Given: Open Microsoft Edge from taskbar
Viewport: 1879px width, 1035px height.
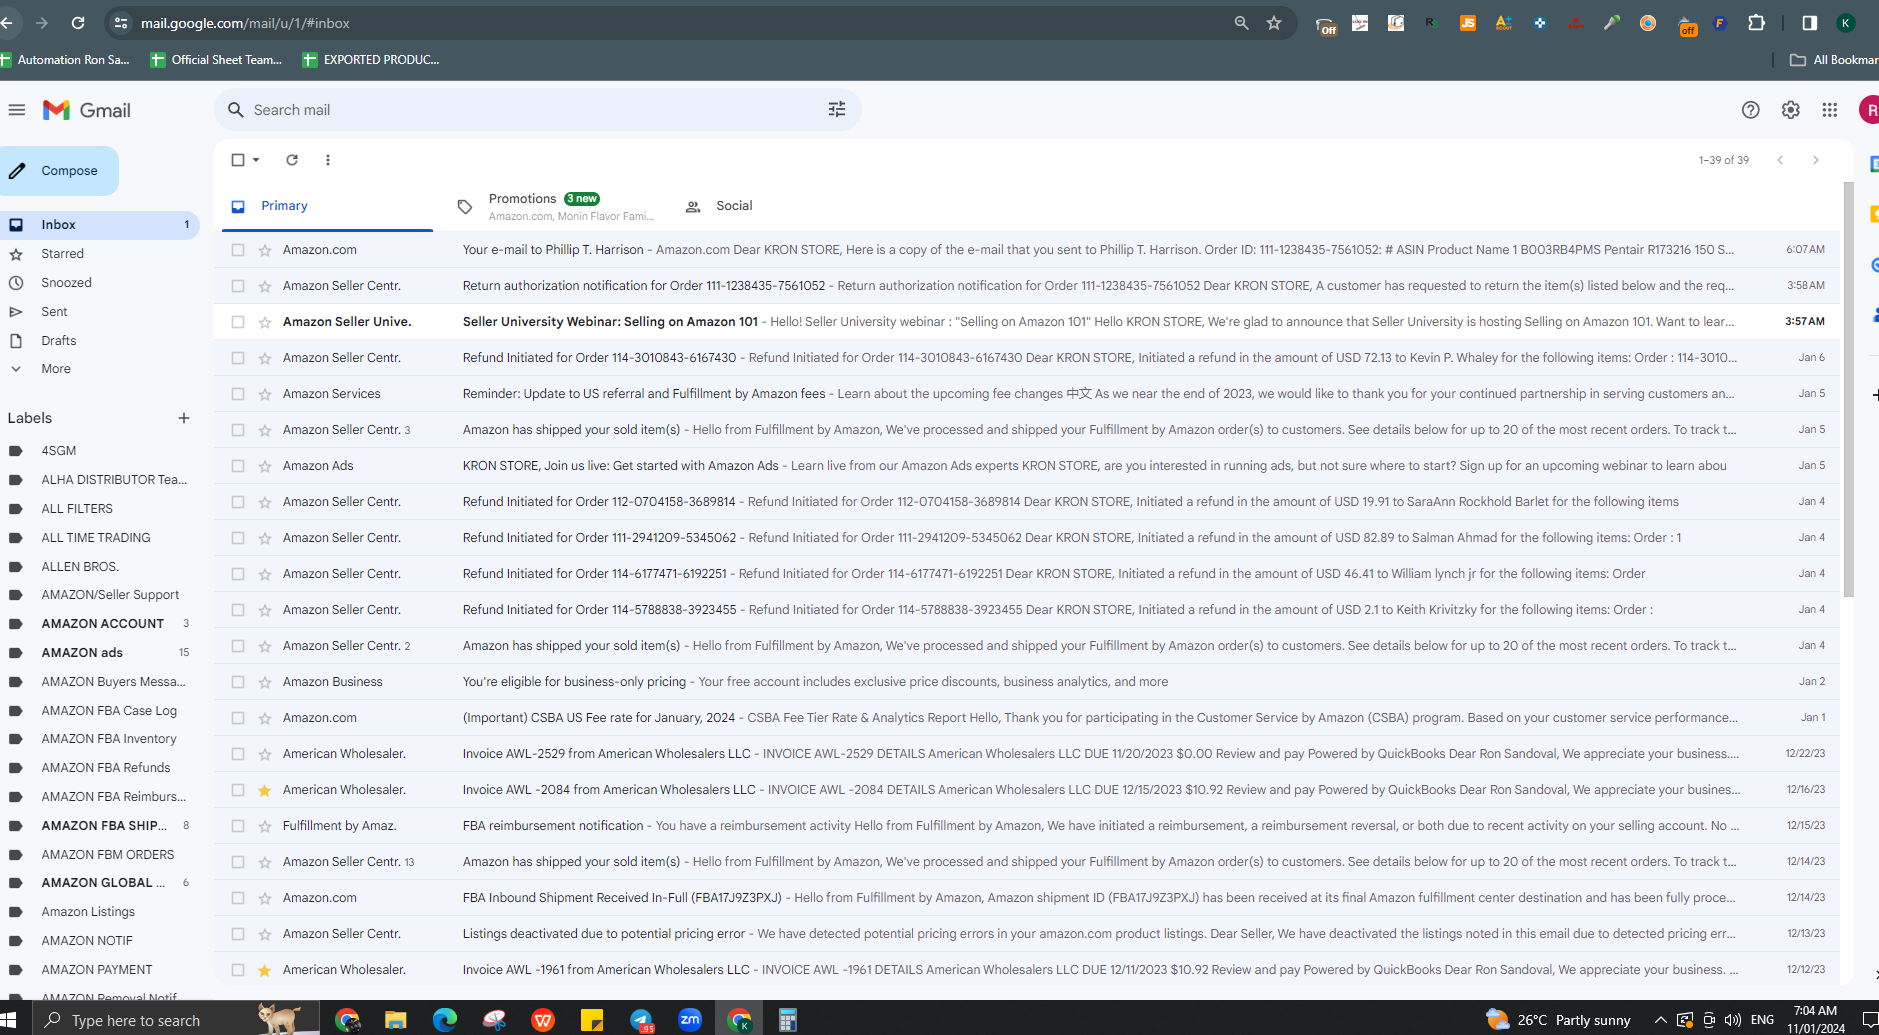Looking at the screenshot, I should (x=445, y=1020).
